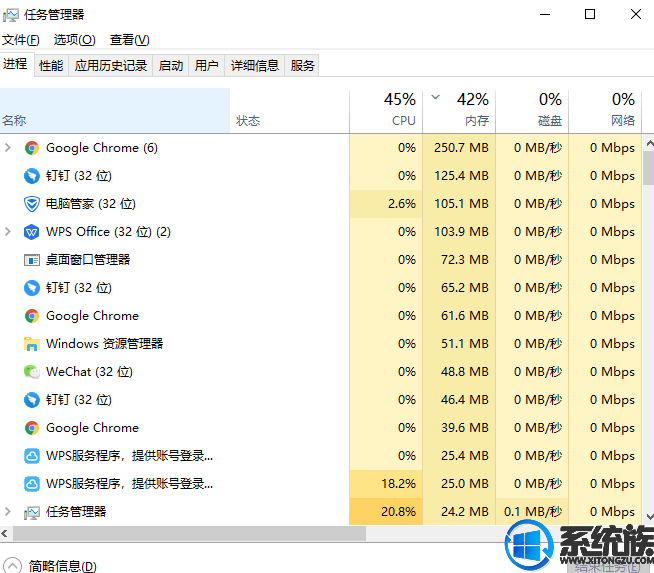
Task: Click the vertical scrollbar up arrow
Action: point(649,144)
